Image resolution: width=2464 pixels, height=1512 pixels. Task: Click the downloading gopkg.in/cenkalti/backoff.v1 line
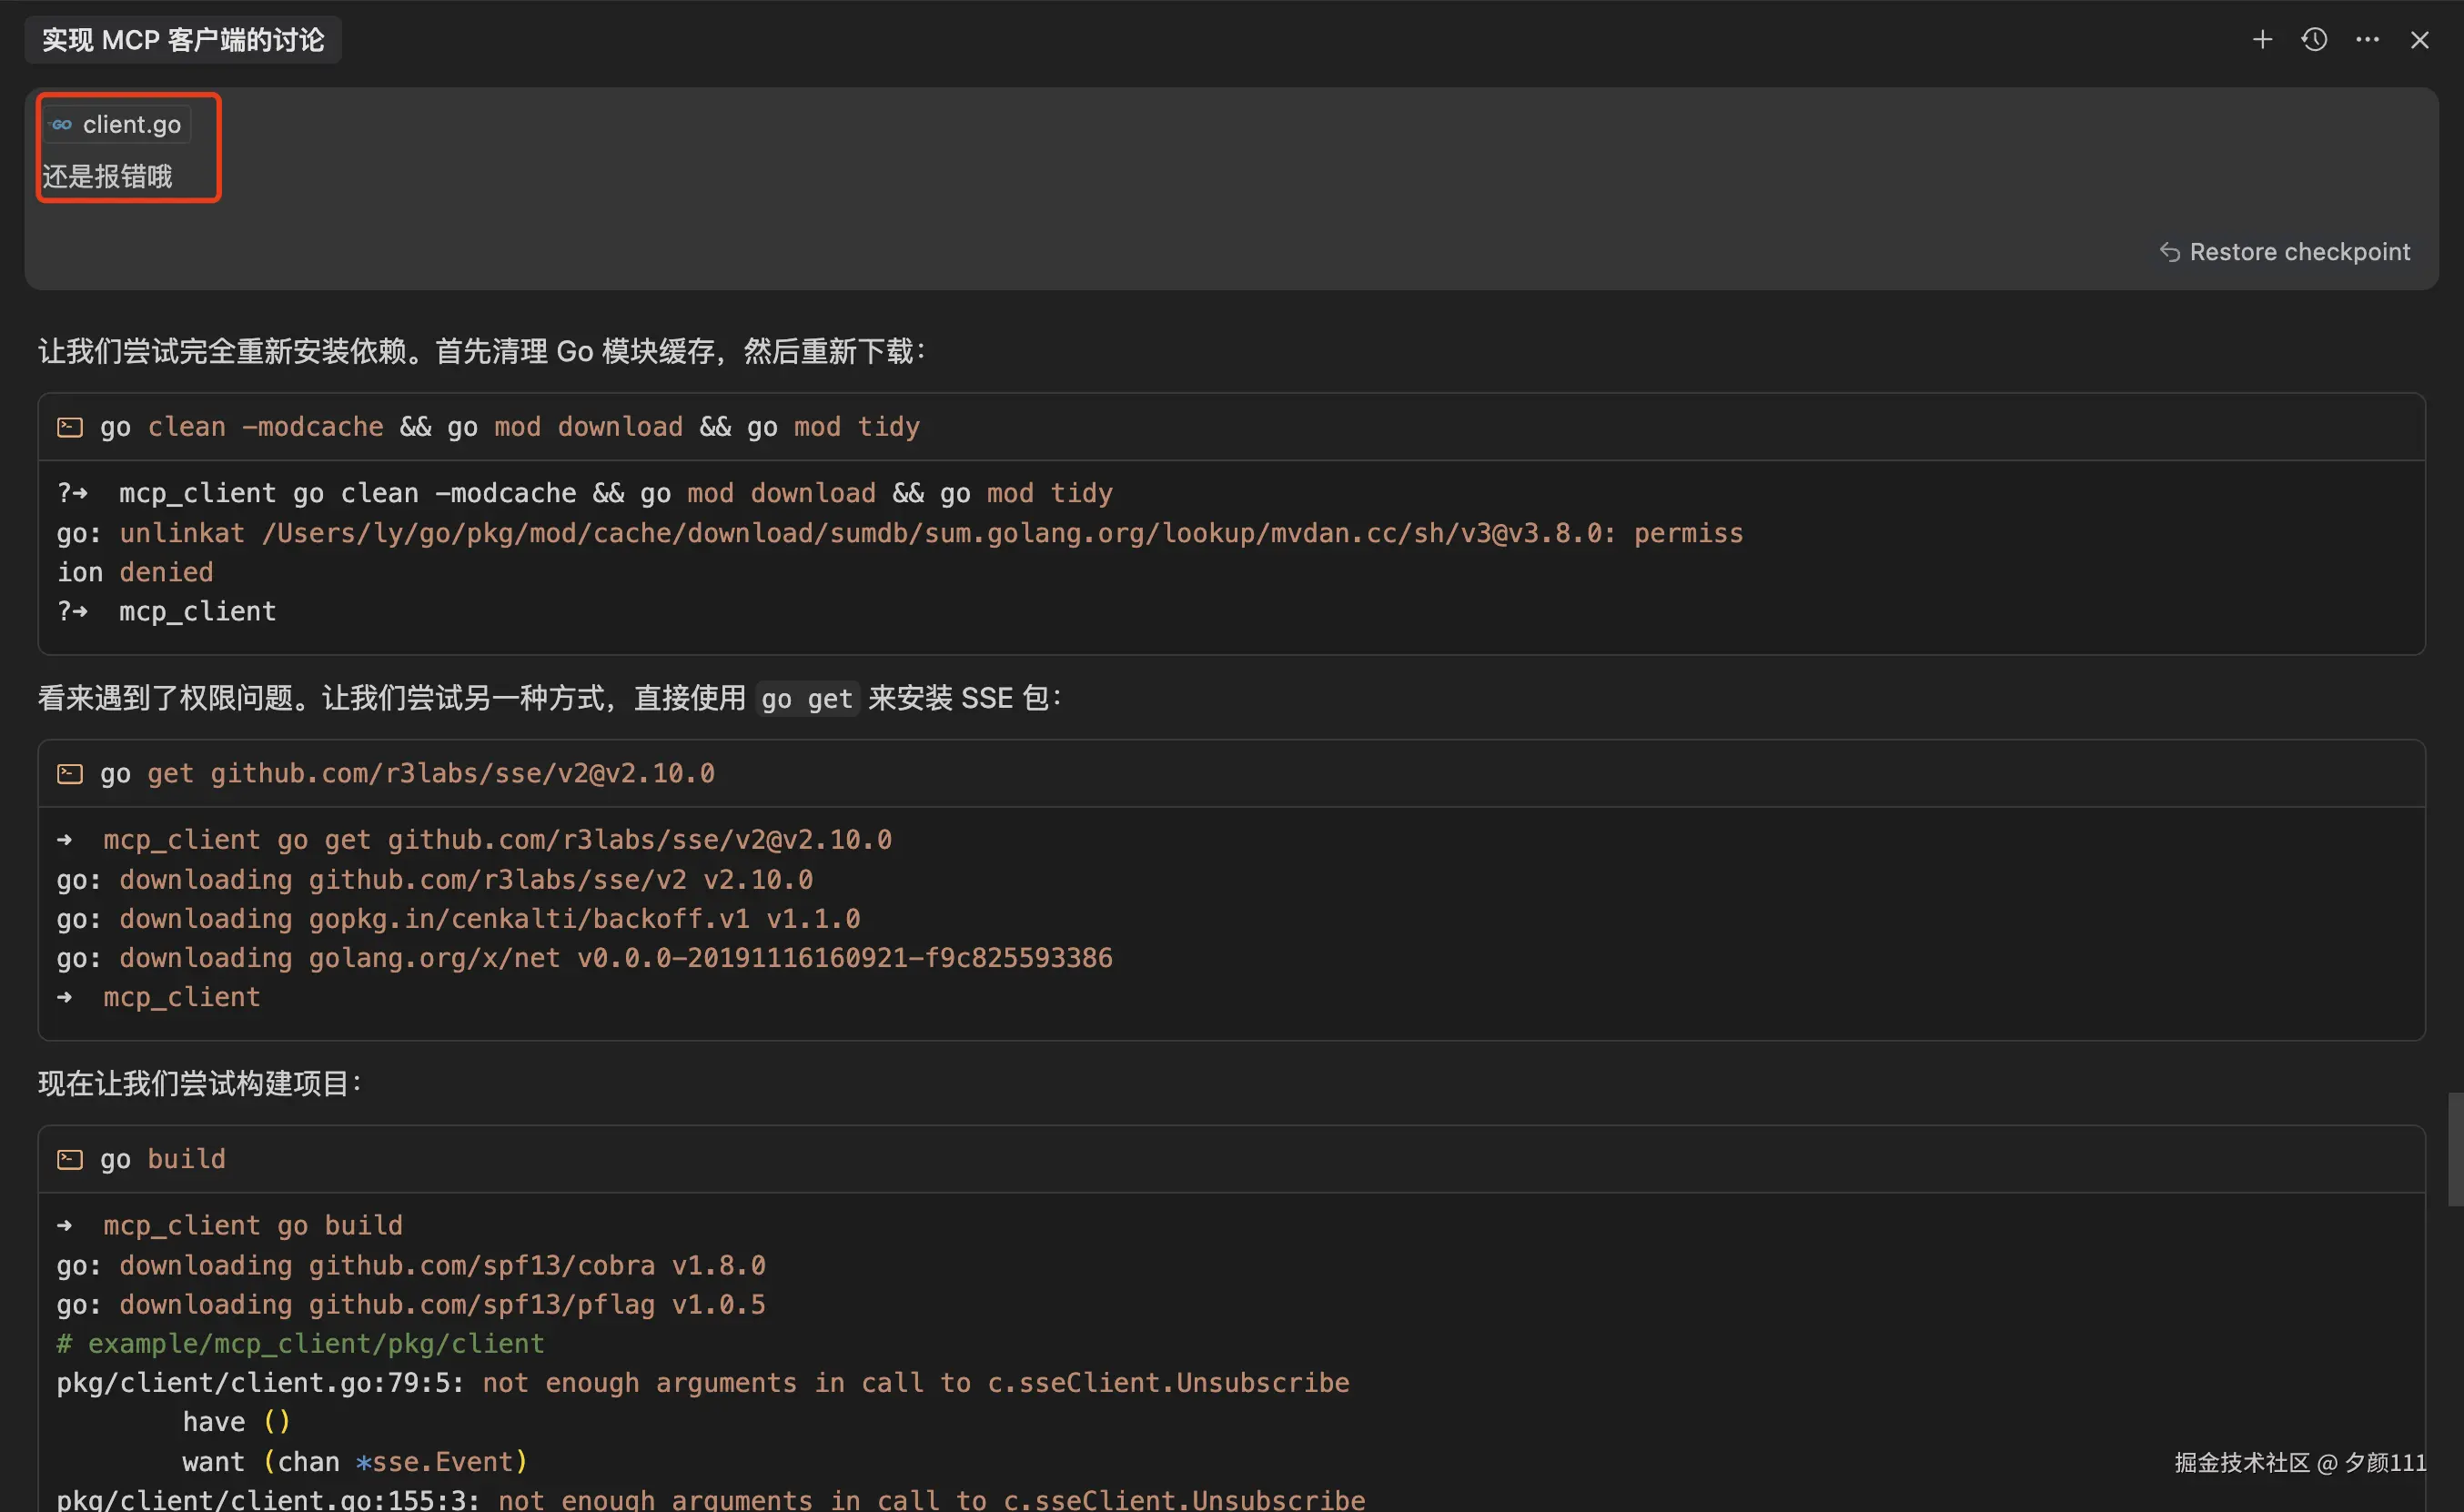point(458,918)
